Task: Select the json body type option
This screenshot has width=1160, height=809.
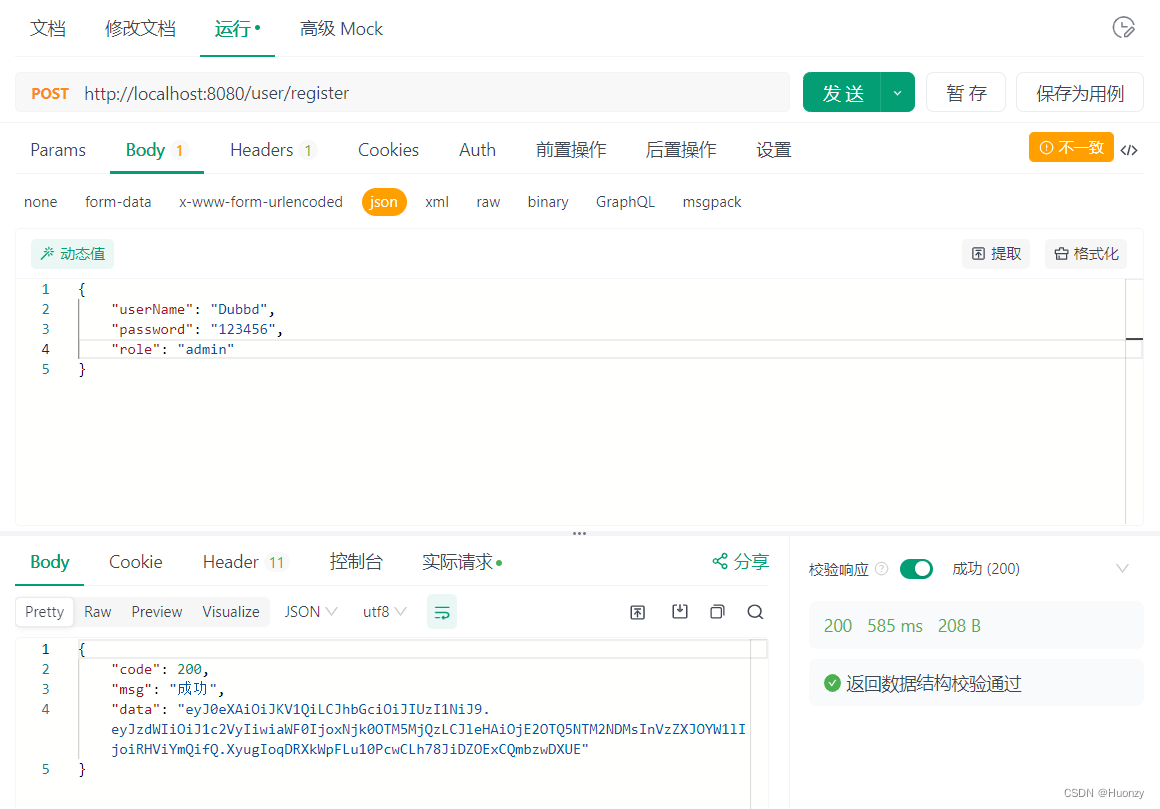Action: 384,201
